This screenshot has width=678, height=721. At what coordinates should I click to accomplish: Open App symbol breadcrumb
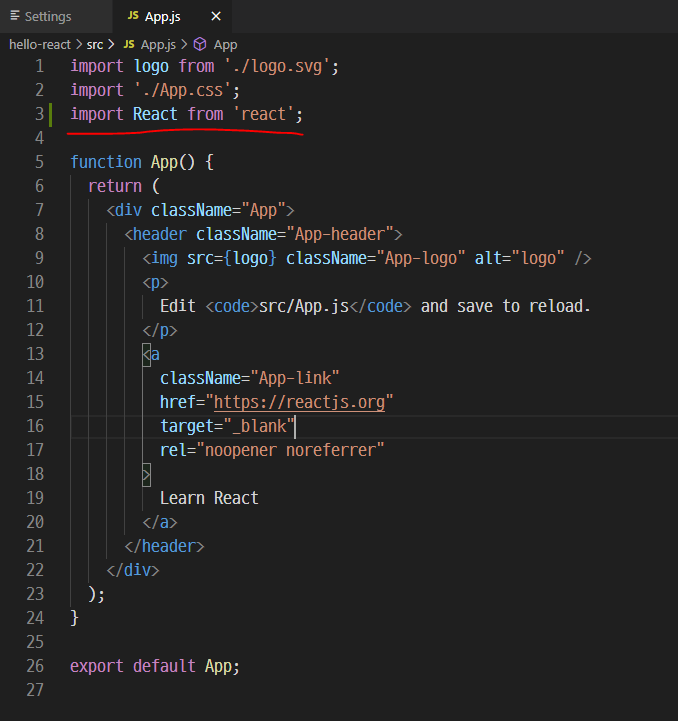tap(225, 45)
